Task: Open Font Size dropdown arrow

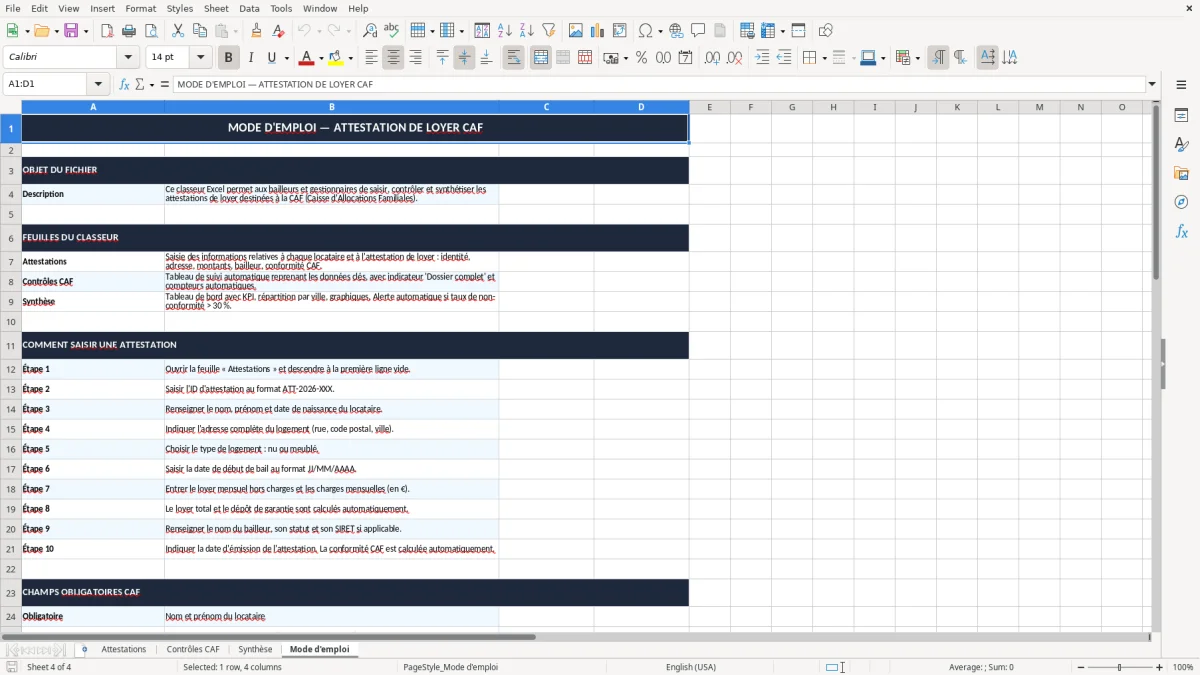Action: coord(201,58)
